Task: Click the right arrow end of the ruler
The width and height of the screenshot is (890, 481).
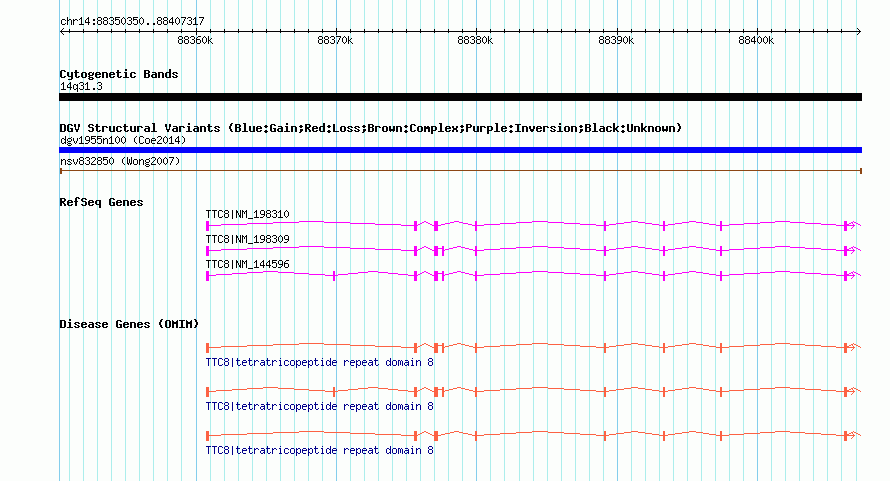Action: (x=858, y=32)
